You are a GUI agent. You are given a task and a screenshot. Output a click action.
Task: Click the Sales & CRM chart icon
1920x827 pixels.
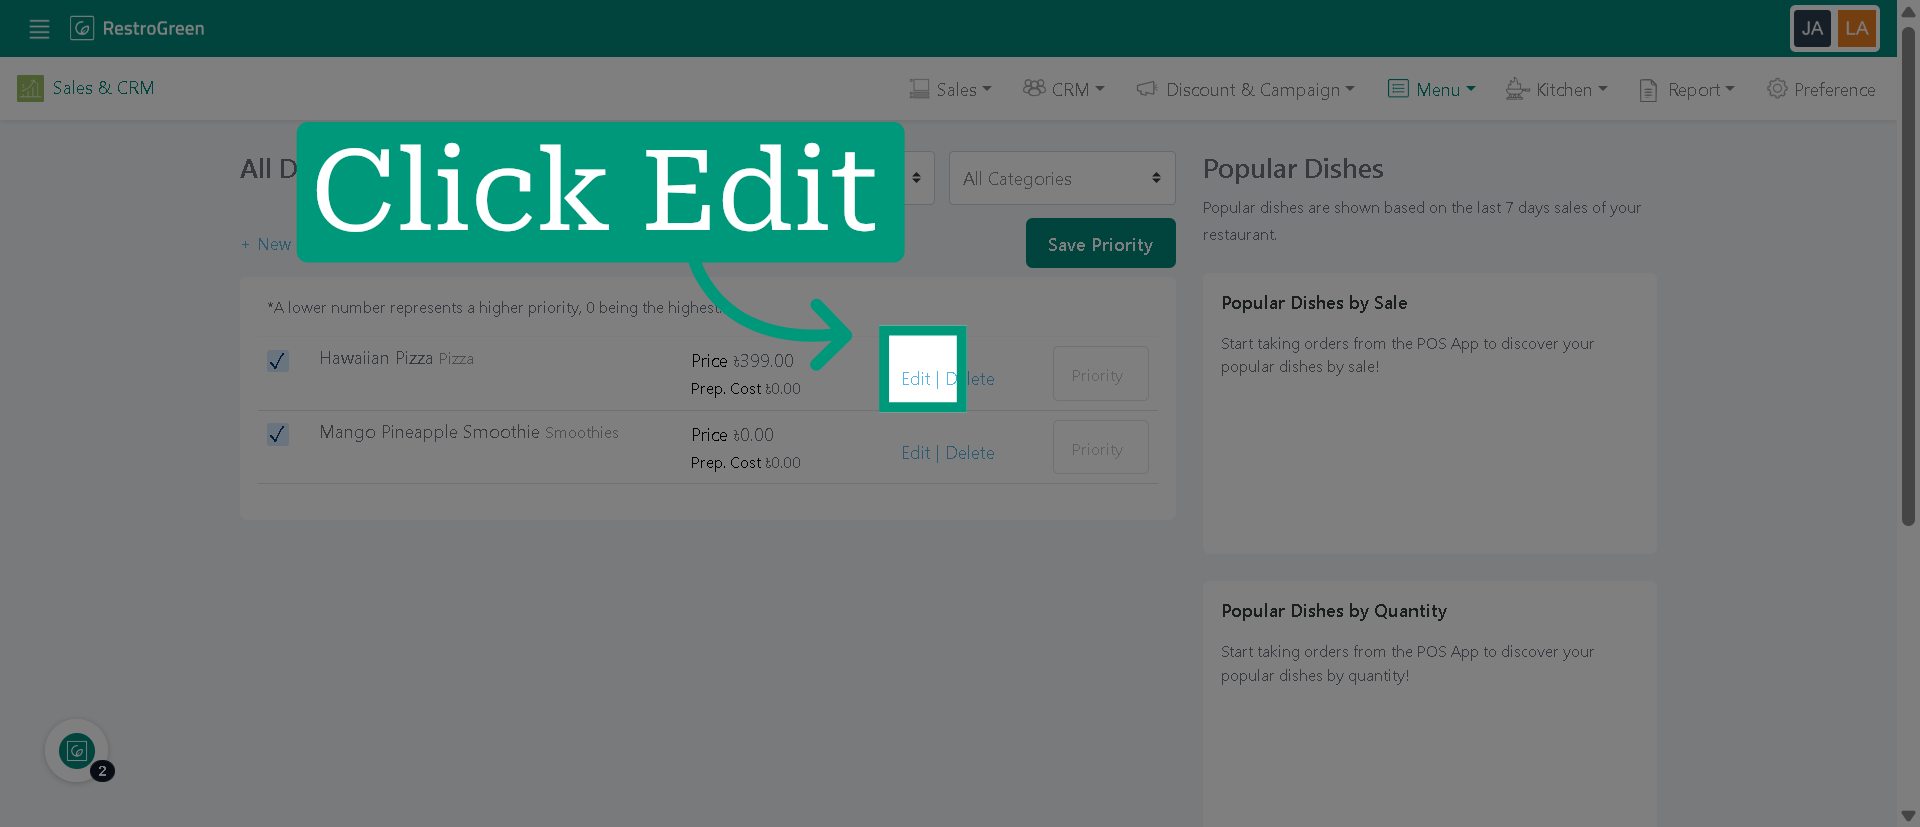[x=30, y=89]
